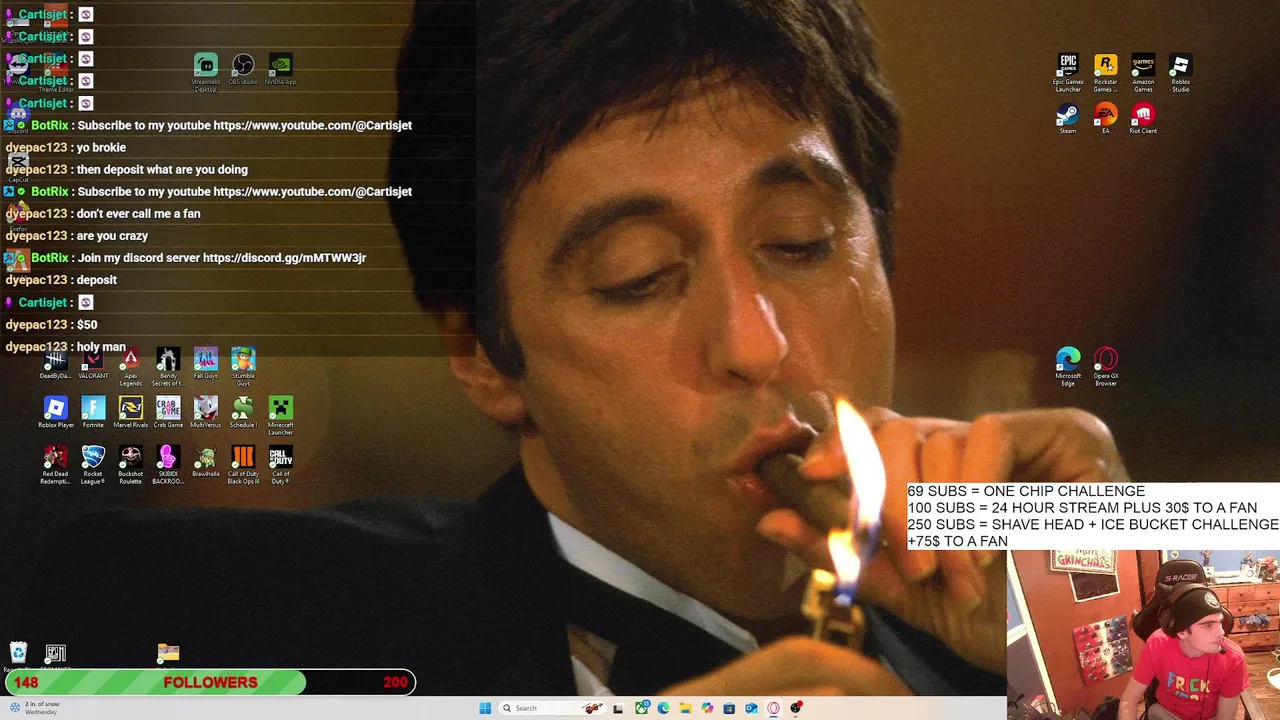The height and width of the screenshot is (720, 1280).
Task: Select the Crab Game shortcut
Action: click(168, 412)
